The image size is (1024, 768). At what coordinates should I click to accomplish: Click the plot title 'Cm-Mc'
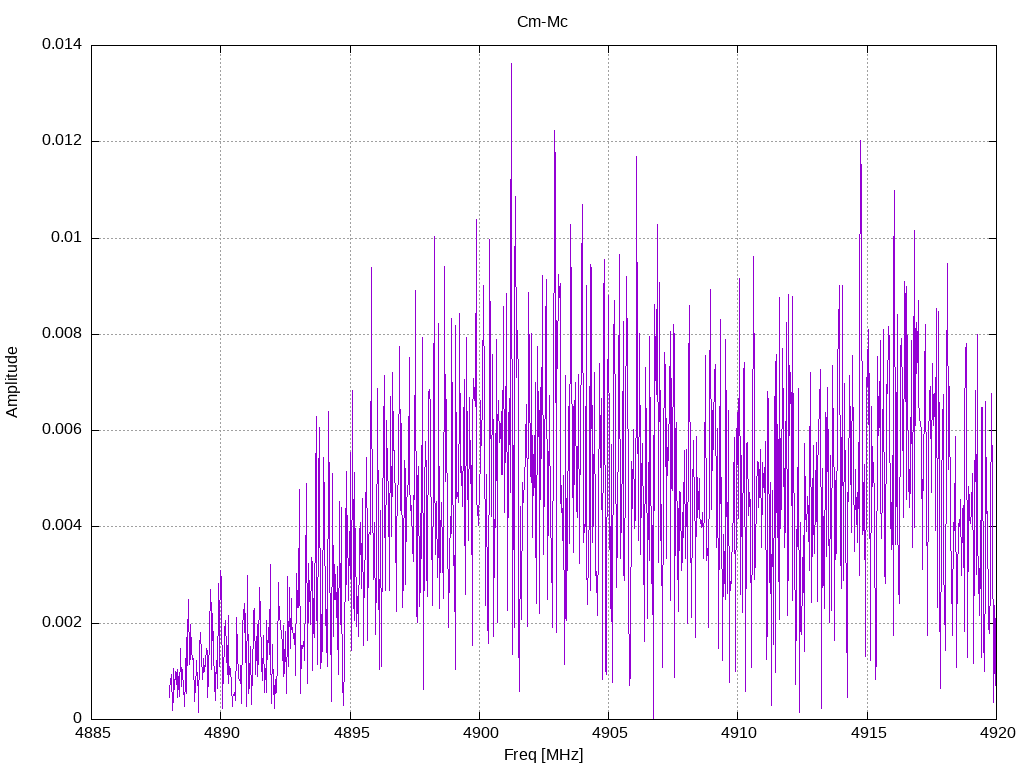[x=542, y=22]
